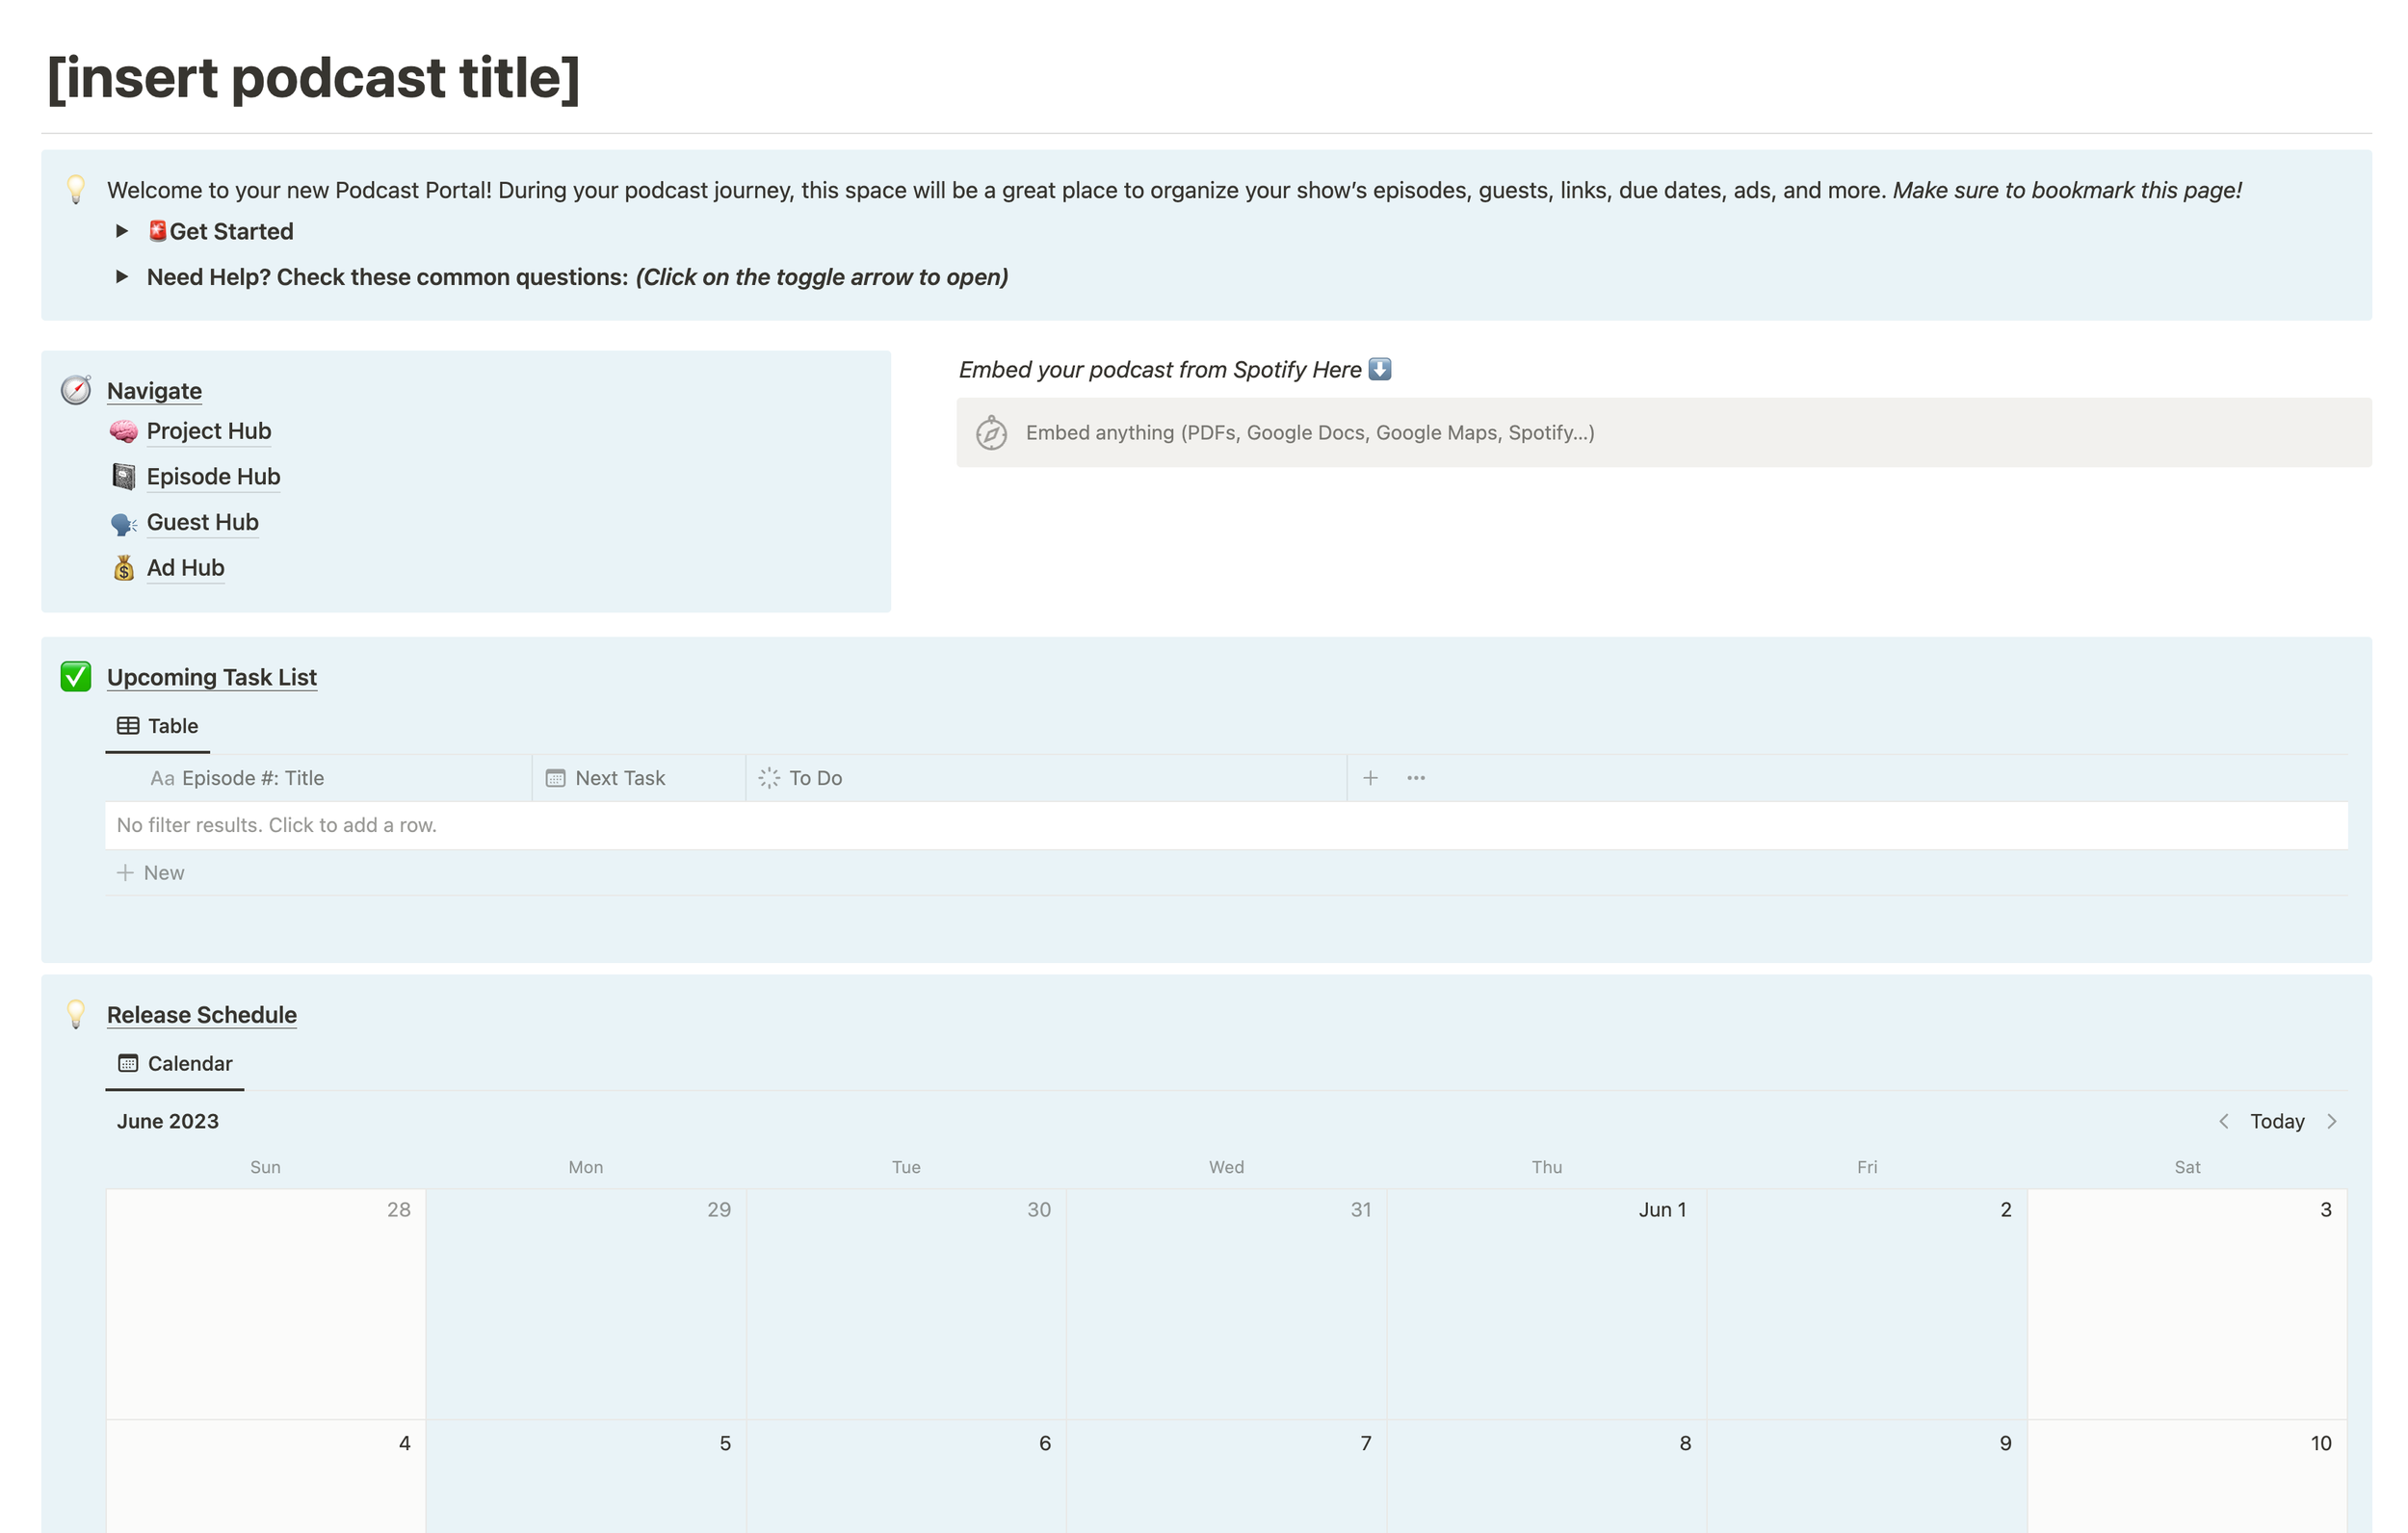Screen dimensions: 2408x1533
Task: Go to the next month in the calendar
Action: tap(2332, 1121)
